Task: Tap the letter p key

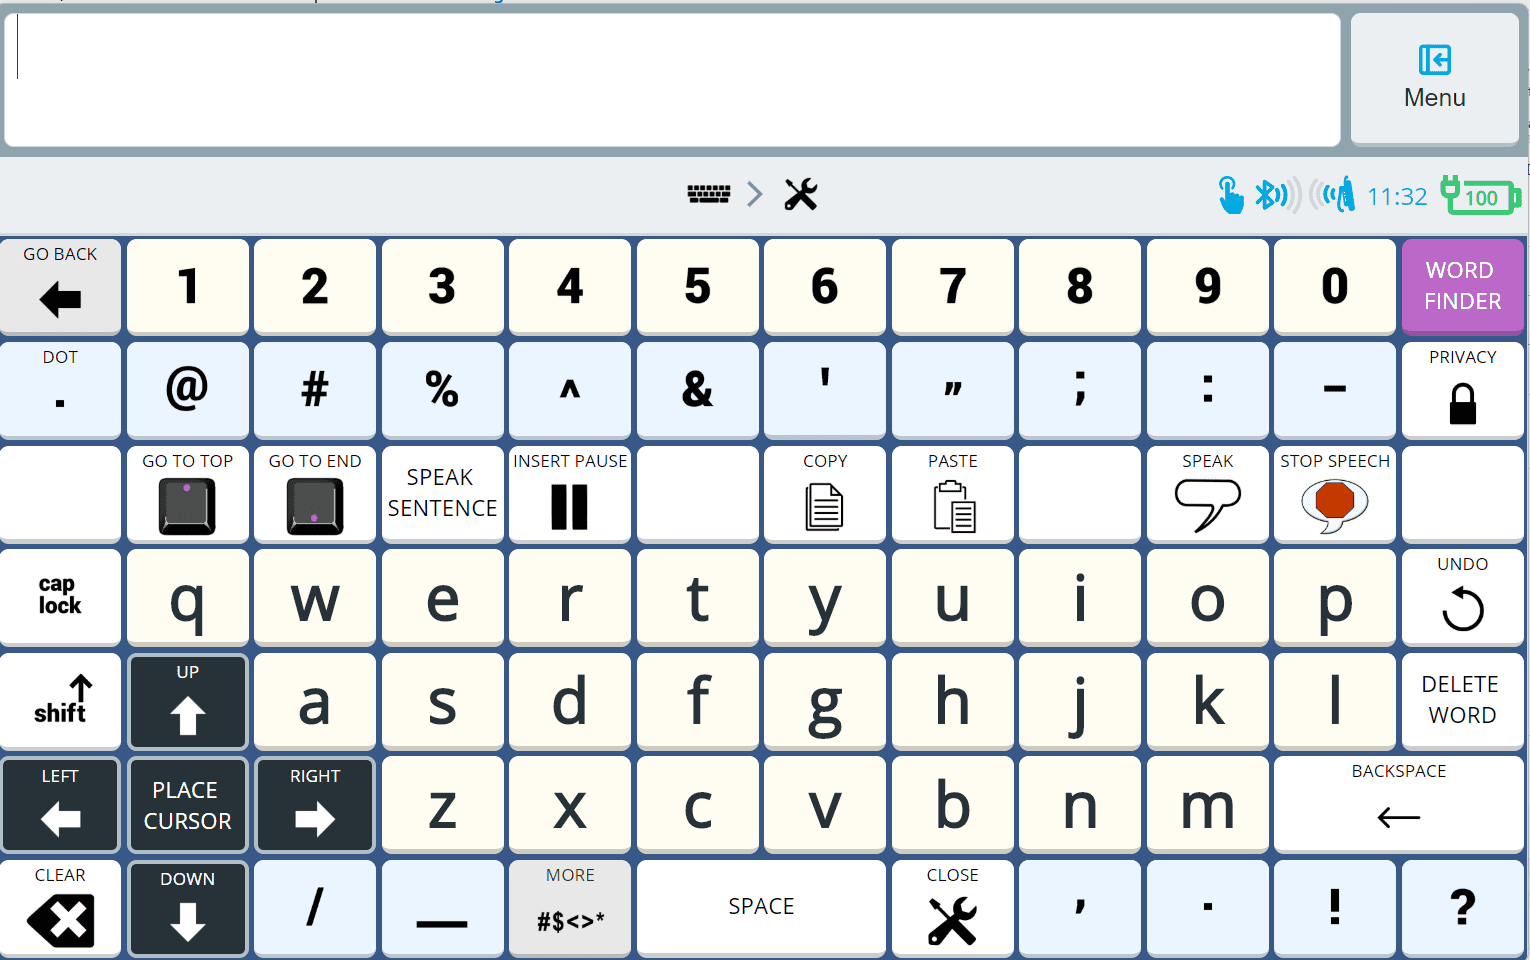Action: 1335,597
